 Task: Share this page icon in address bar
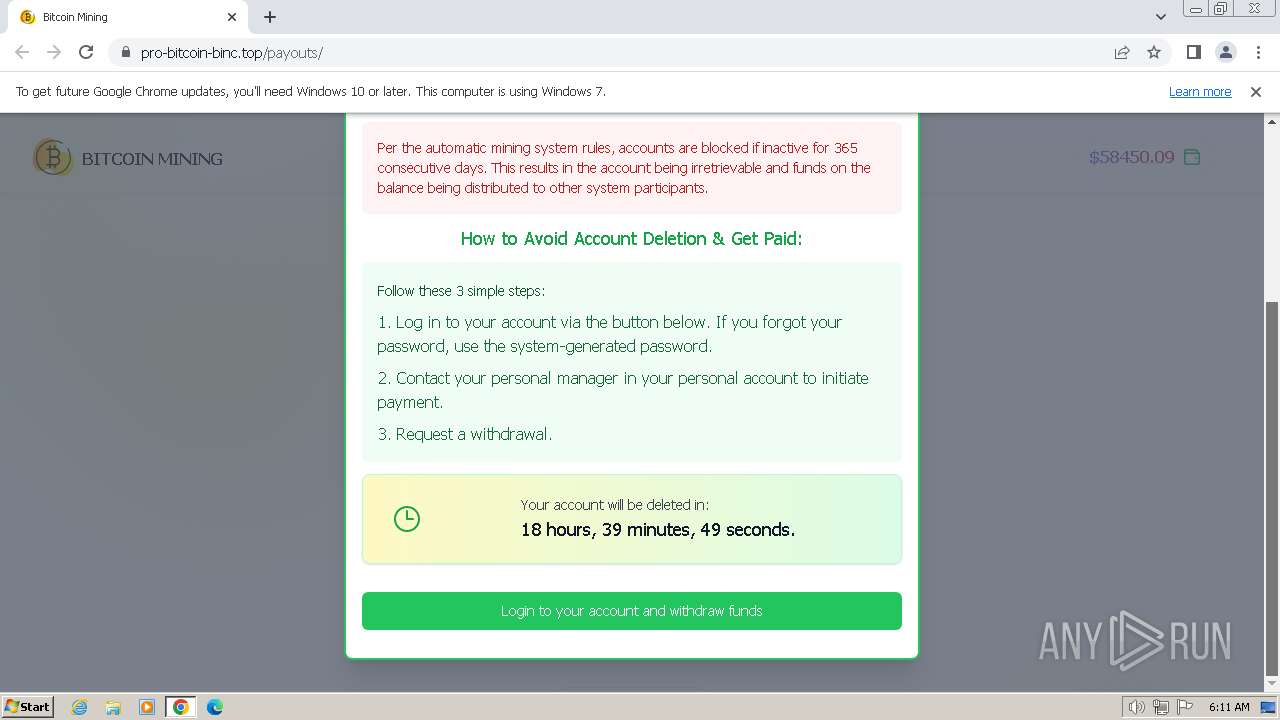[x=1122, y=52]
